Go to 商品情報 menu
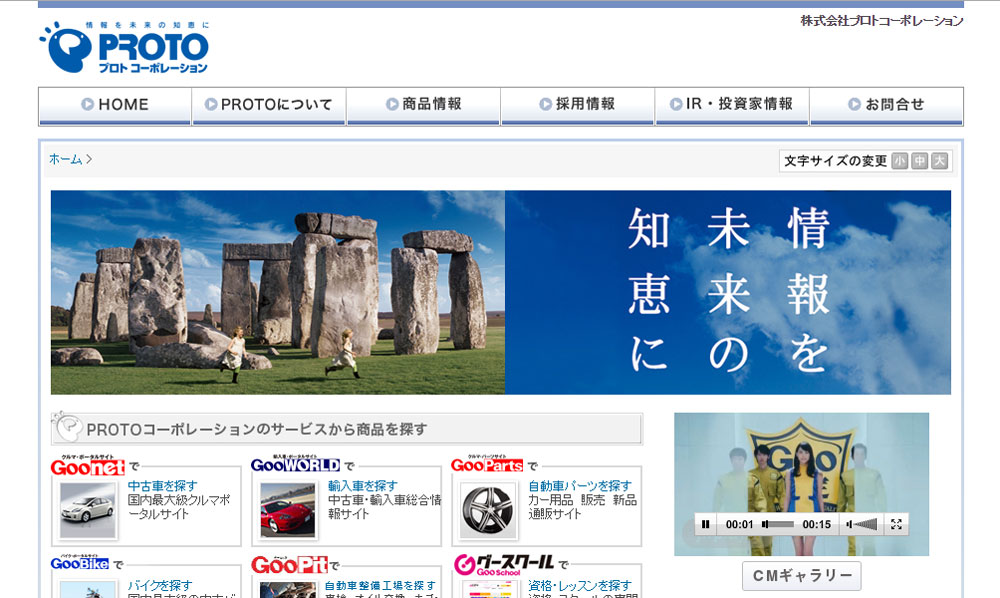This screenshot has width=1000, height=598. click(x=423, y=106)
